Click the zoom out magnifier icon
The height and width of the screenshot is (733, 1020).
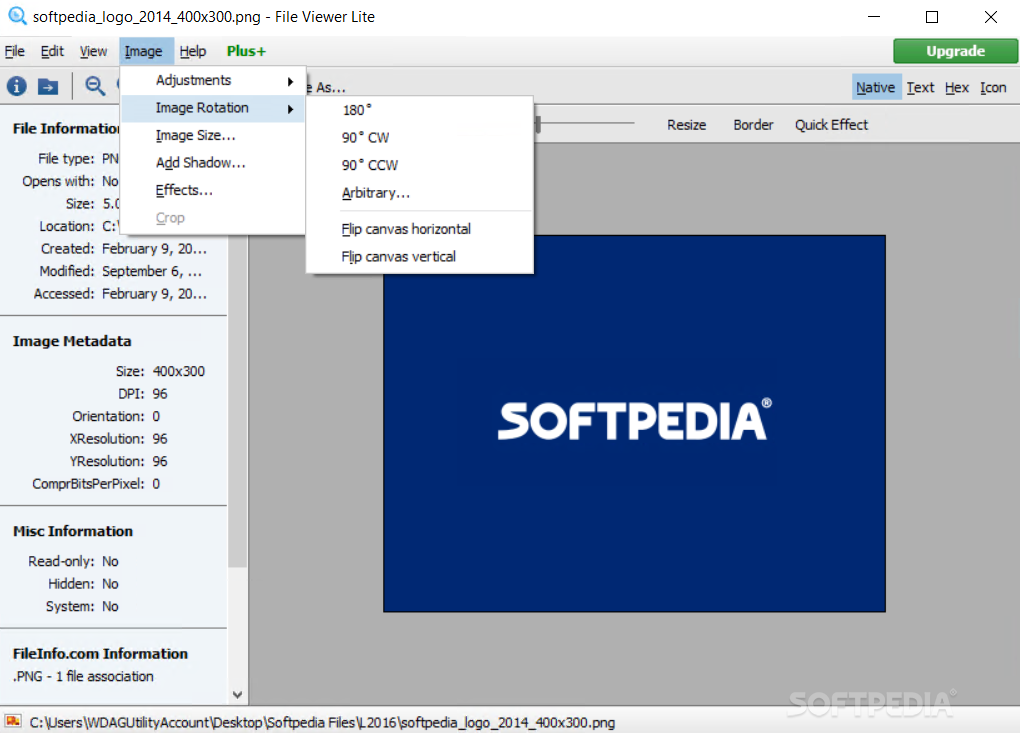tap(95, 86)
